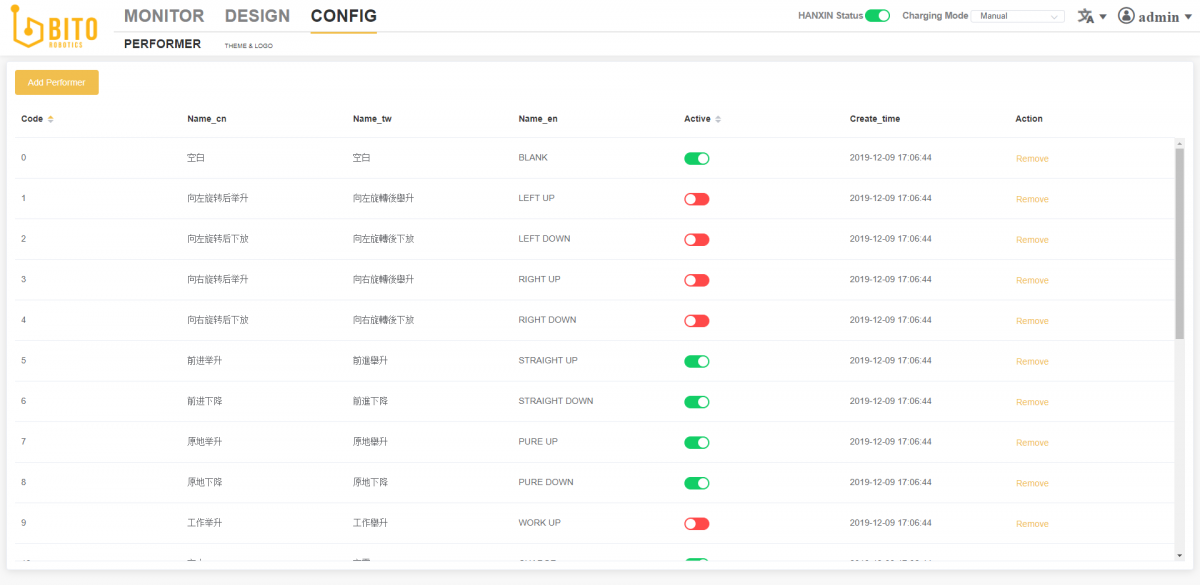Click the 原地下降 Name_cn cell

click(x=204, y=482)
